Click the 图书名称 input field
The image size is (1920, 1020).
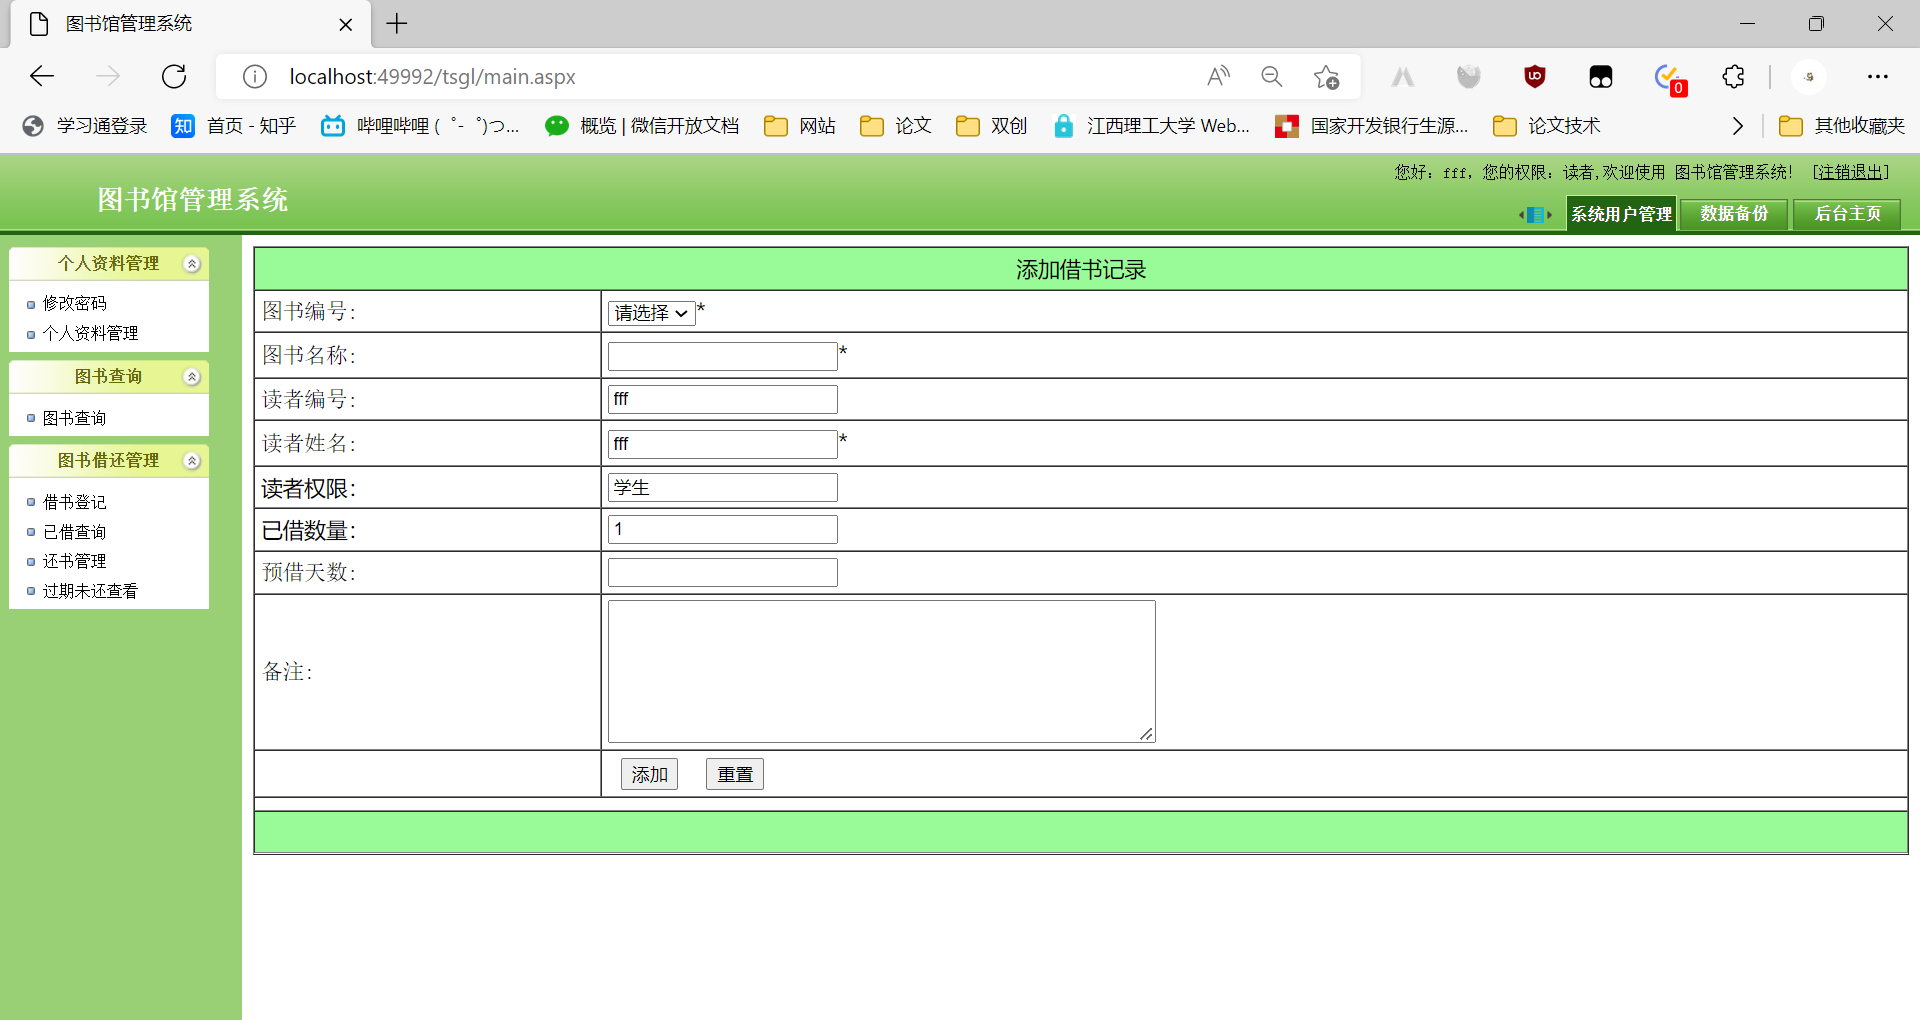point(722,356)
